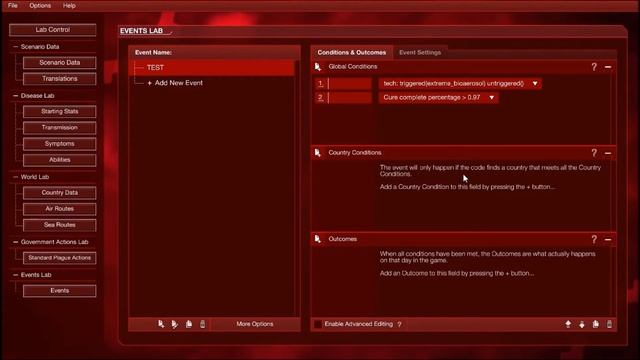Select Global Condition row number 1
Viewport: 640px width, 360px height.
click(x=320, y=84)
